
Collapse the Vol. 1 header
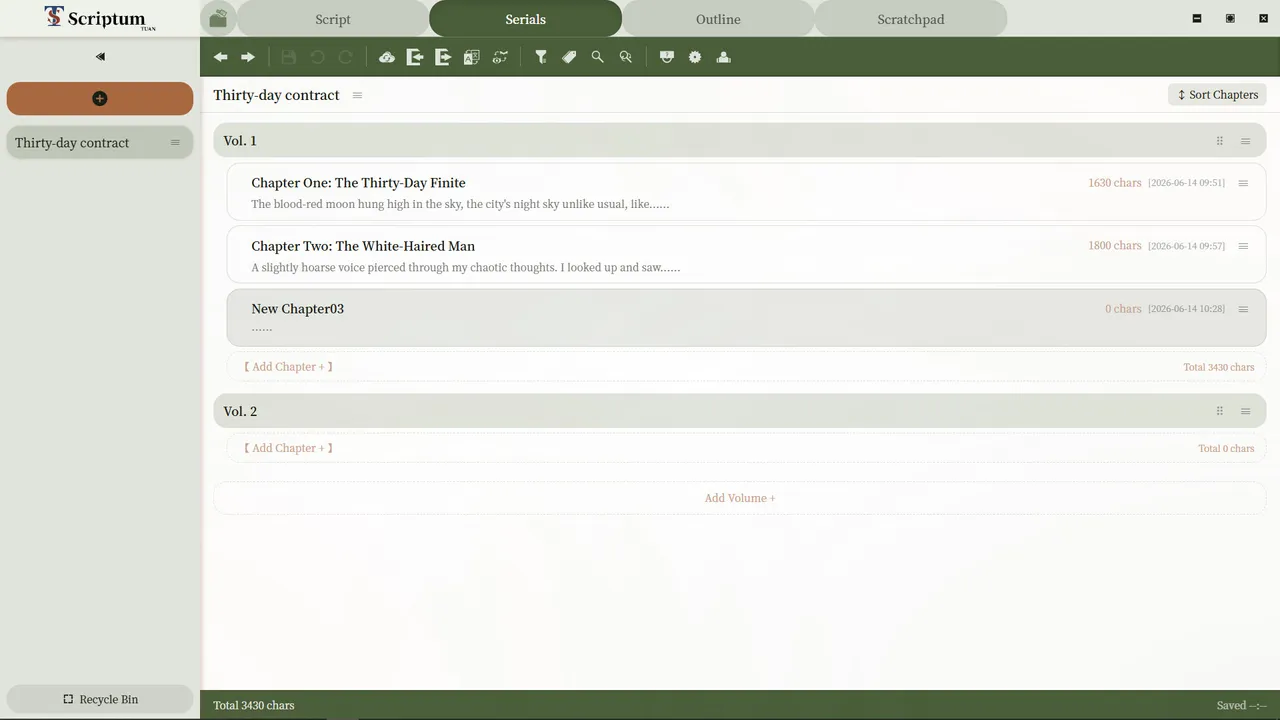coord(740,141)
